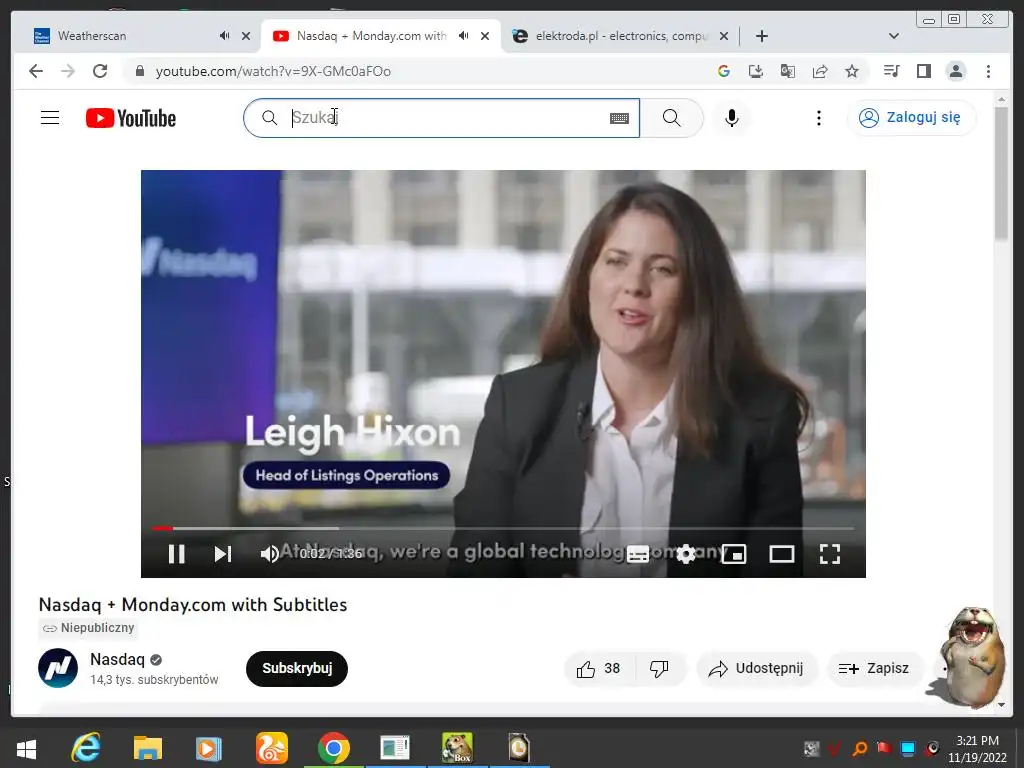This screenshot has height=768, width=1024.
Task: Click the Chrome taskbar icon
Action: coord(334,748)
